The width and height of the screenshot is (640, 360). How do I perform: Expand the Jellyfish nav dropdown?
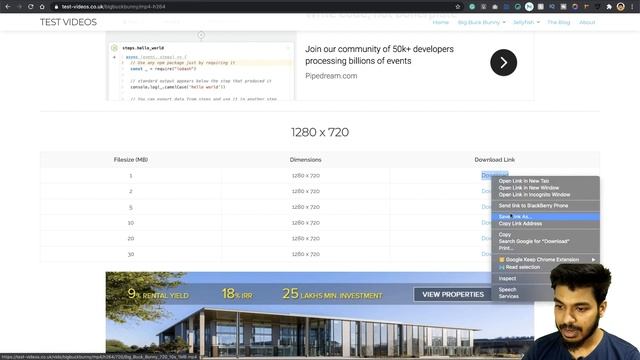pos(526,22)
